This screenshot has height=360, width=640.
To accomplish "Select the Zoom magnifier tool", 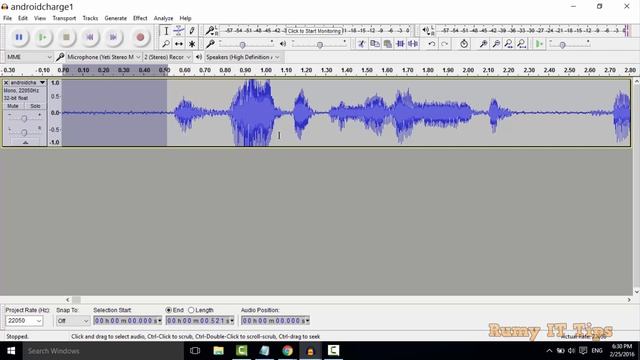I will [x=166, y=44].
